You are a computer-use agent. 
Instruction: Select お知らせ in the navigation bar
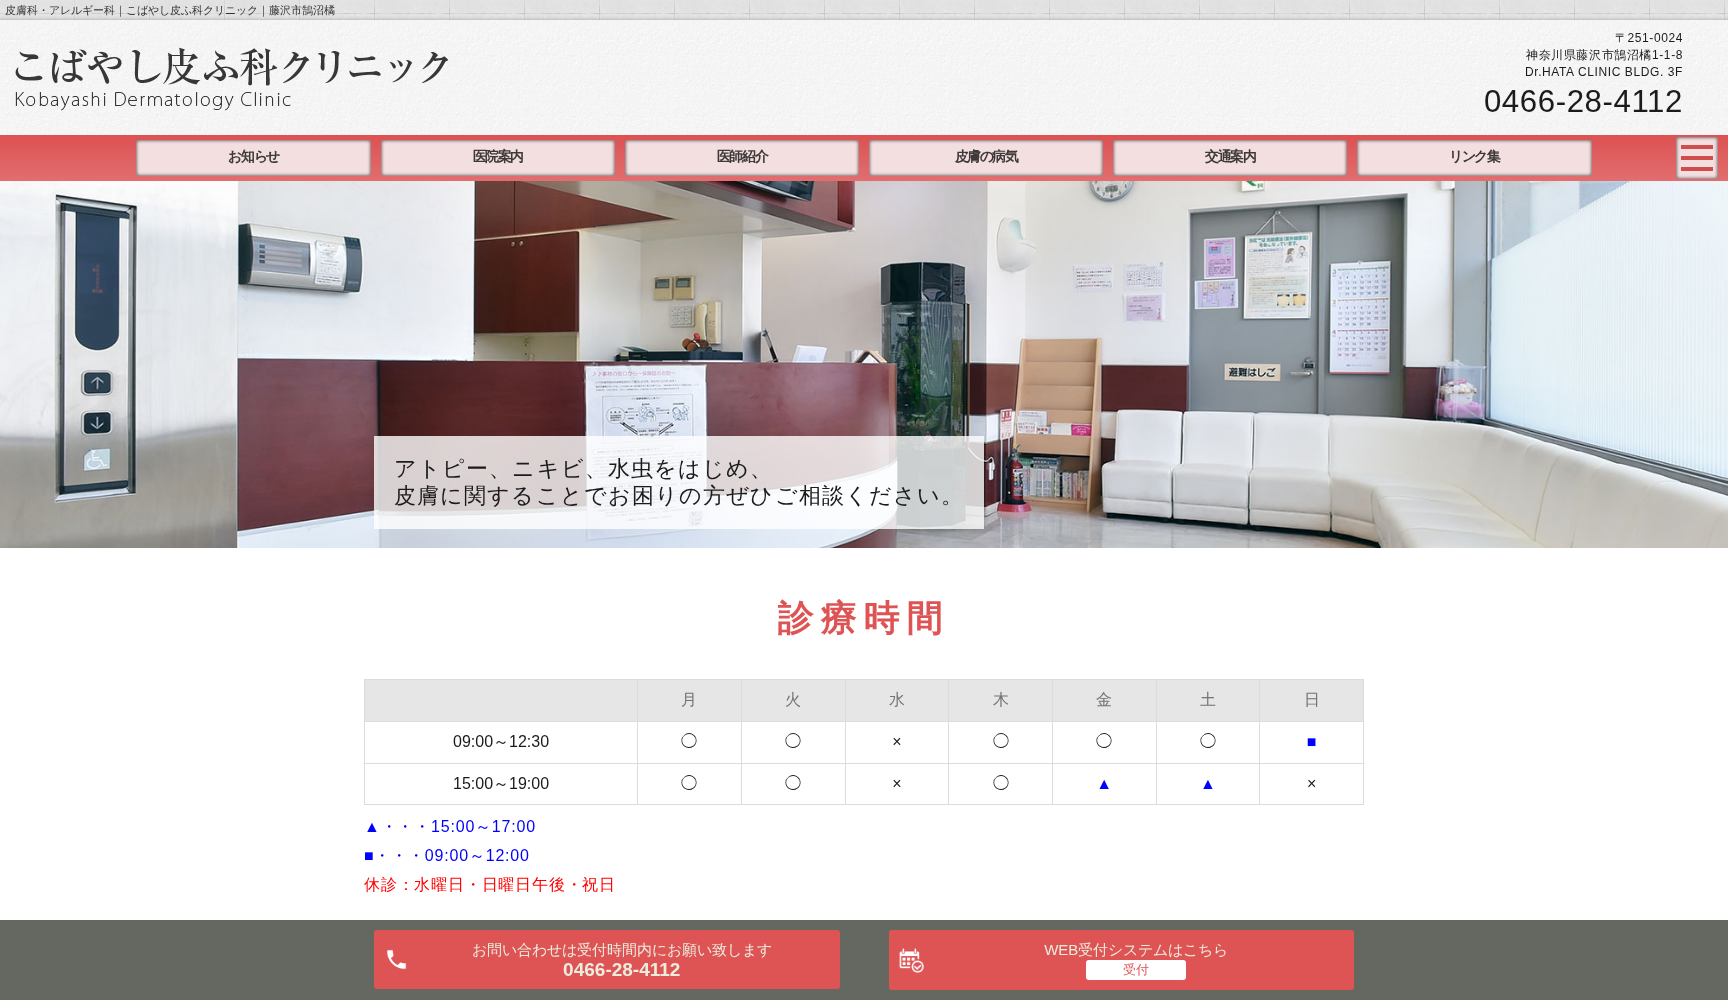point(255,157)
